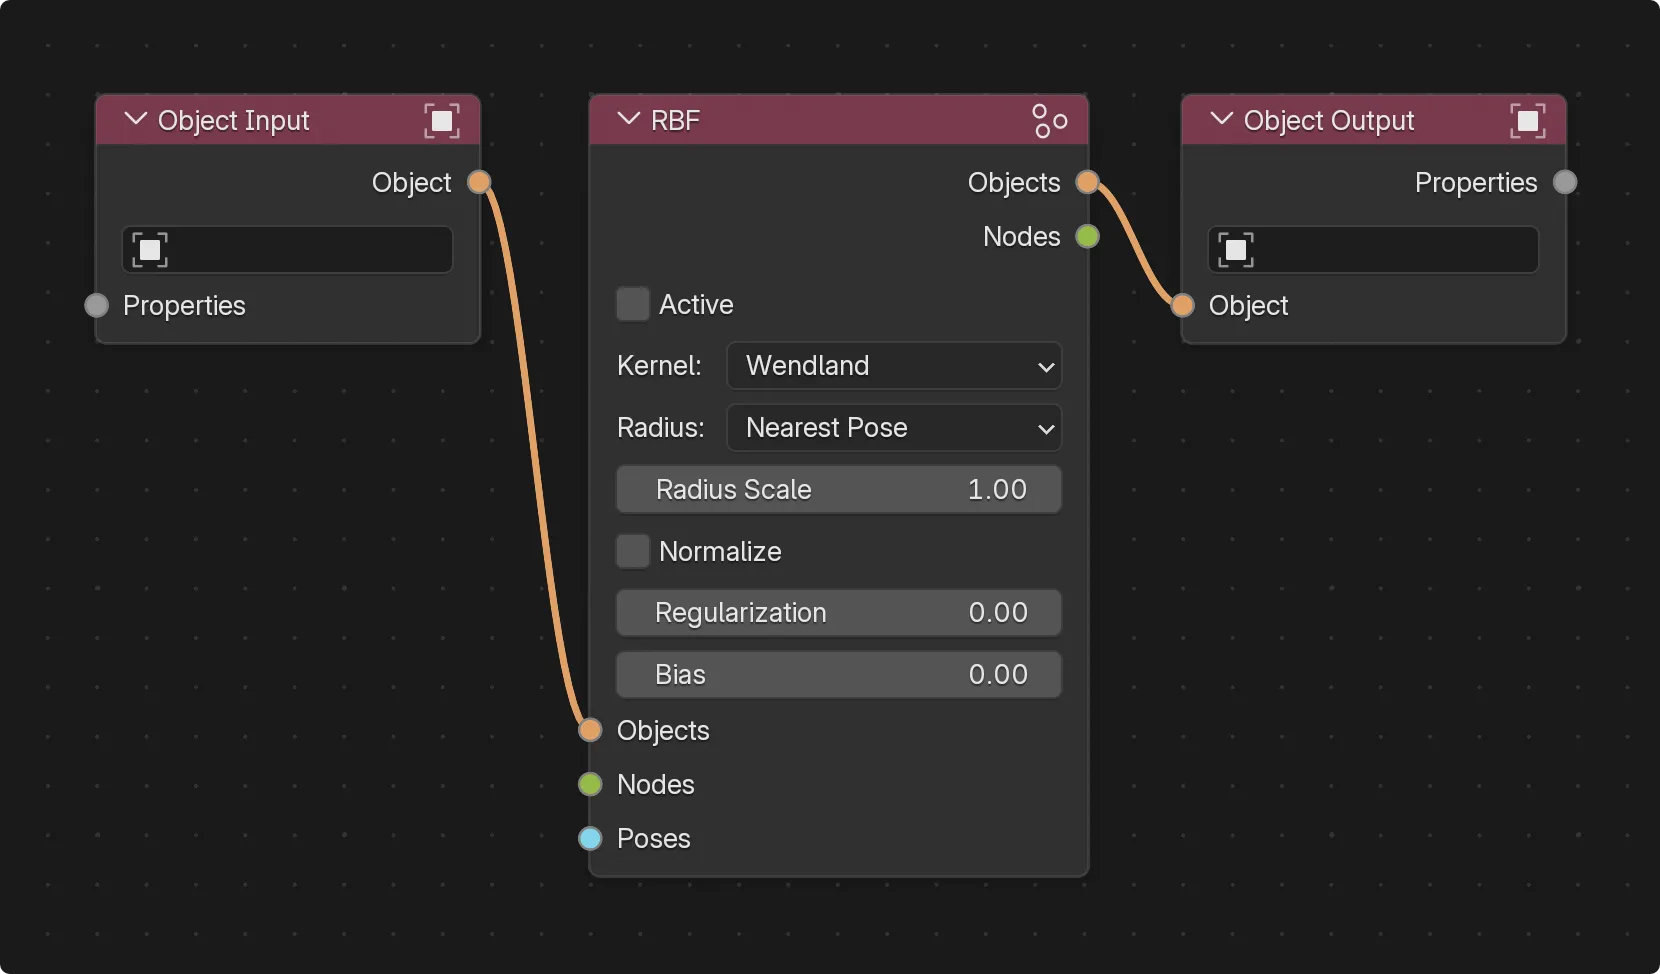Screen dimensions: 1660x974
Task: Click the RBF Nodes input socket
Action: tap(590, 784)
